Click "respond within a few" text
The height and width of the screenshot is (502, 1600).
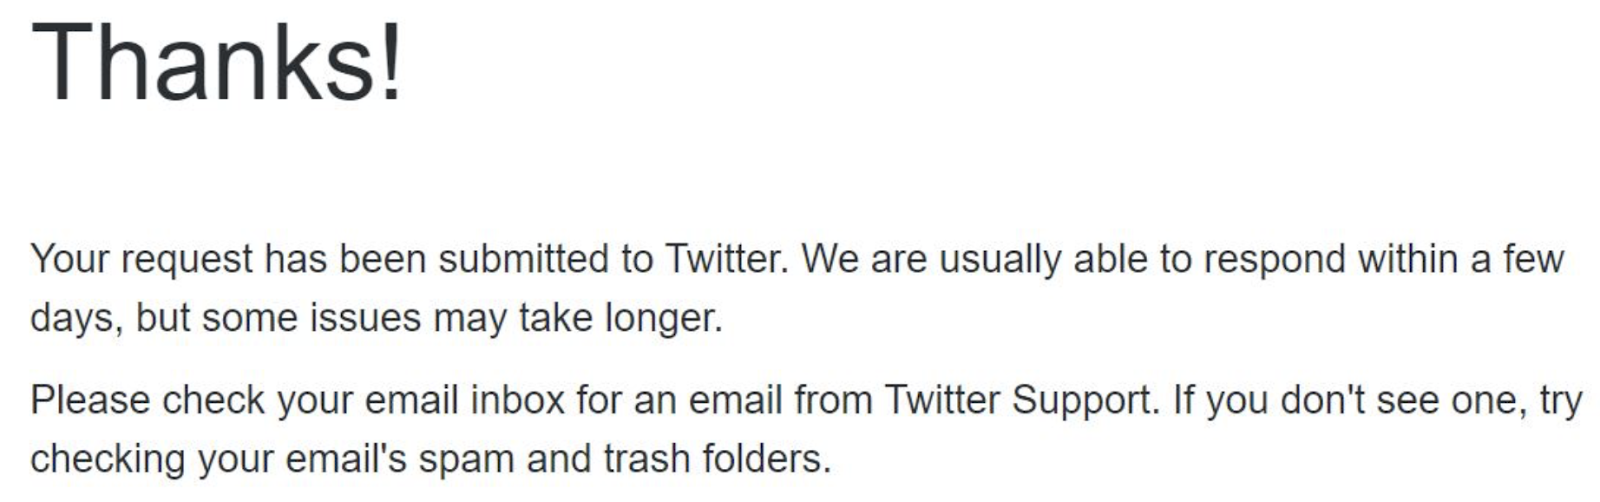[x=1383, y=260]
